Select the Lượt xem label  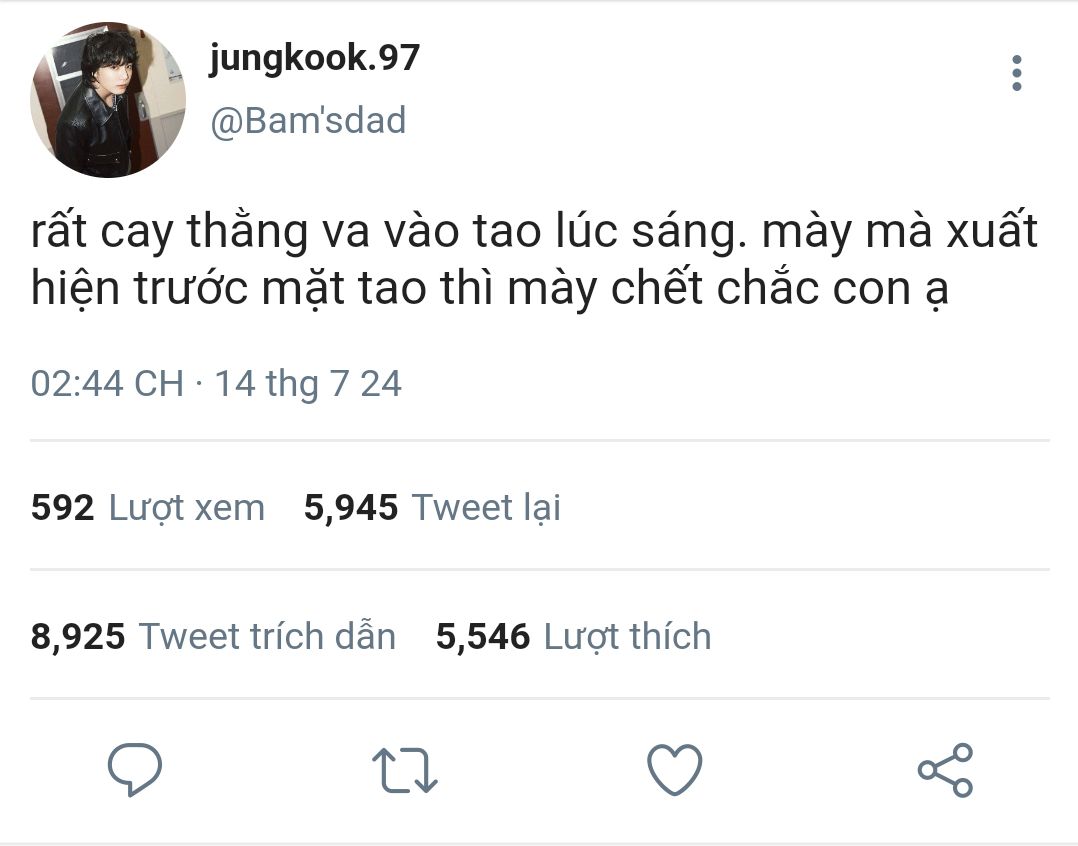(x=187, y=509)
